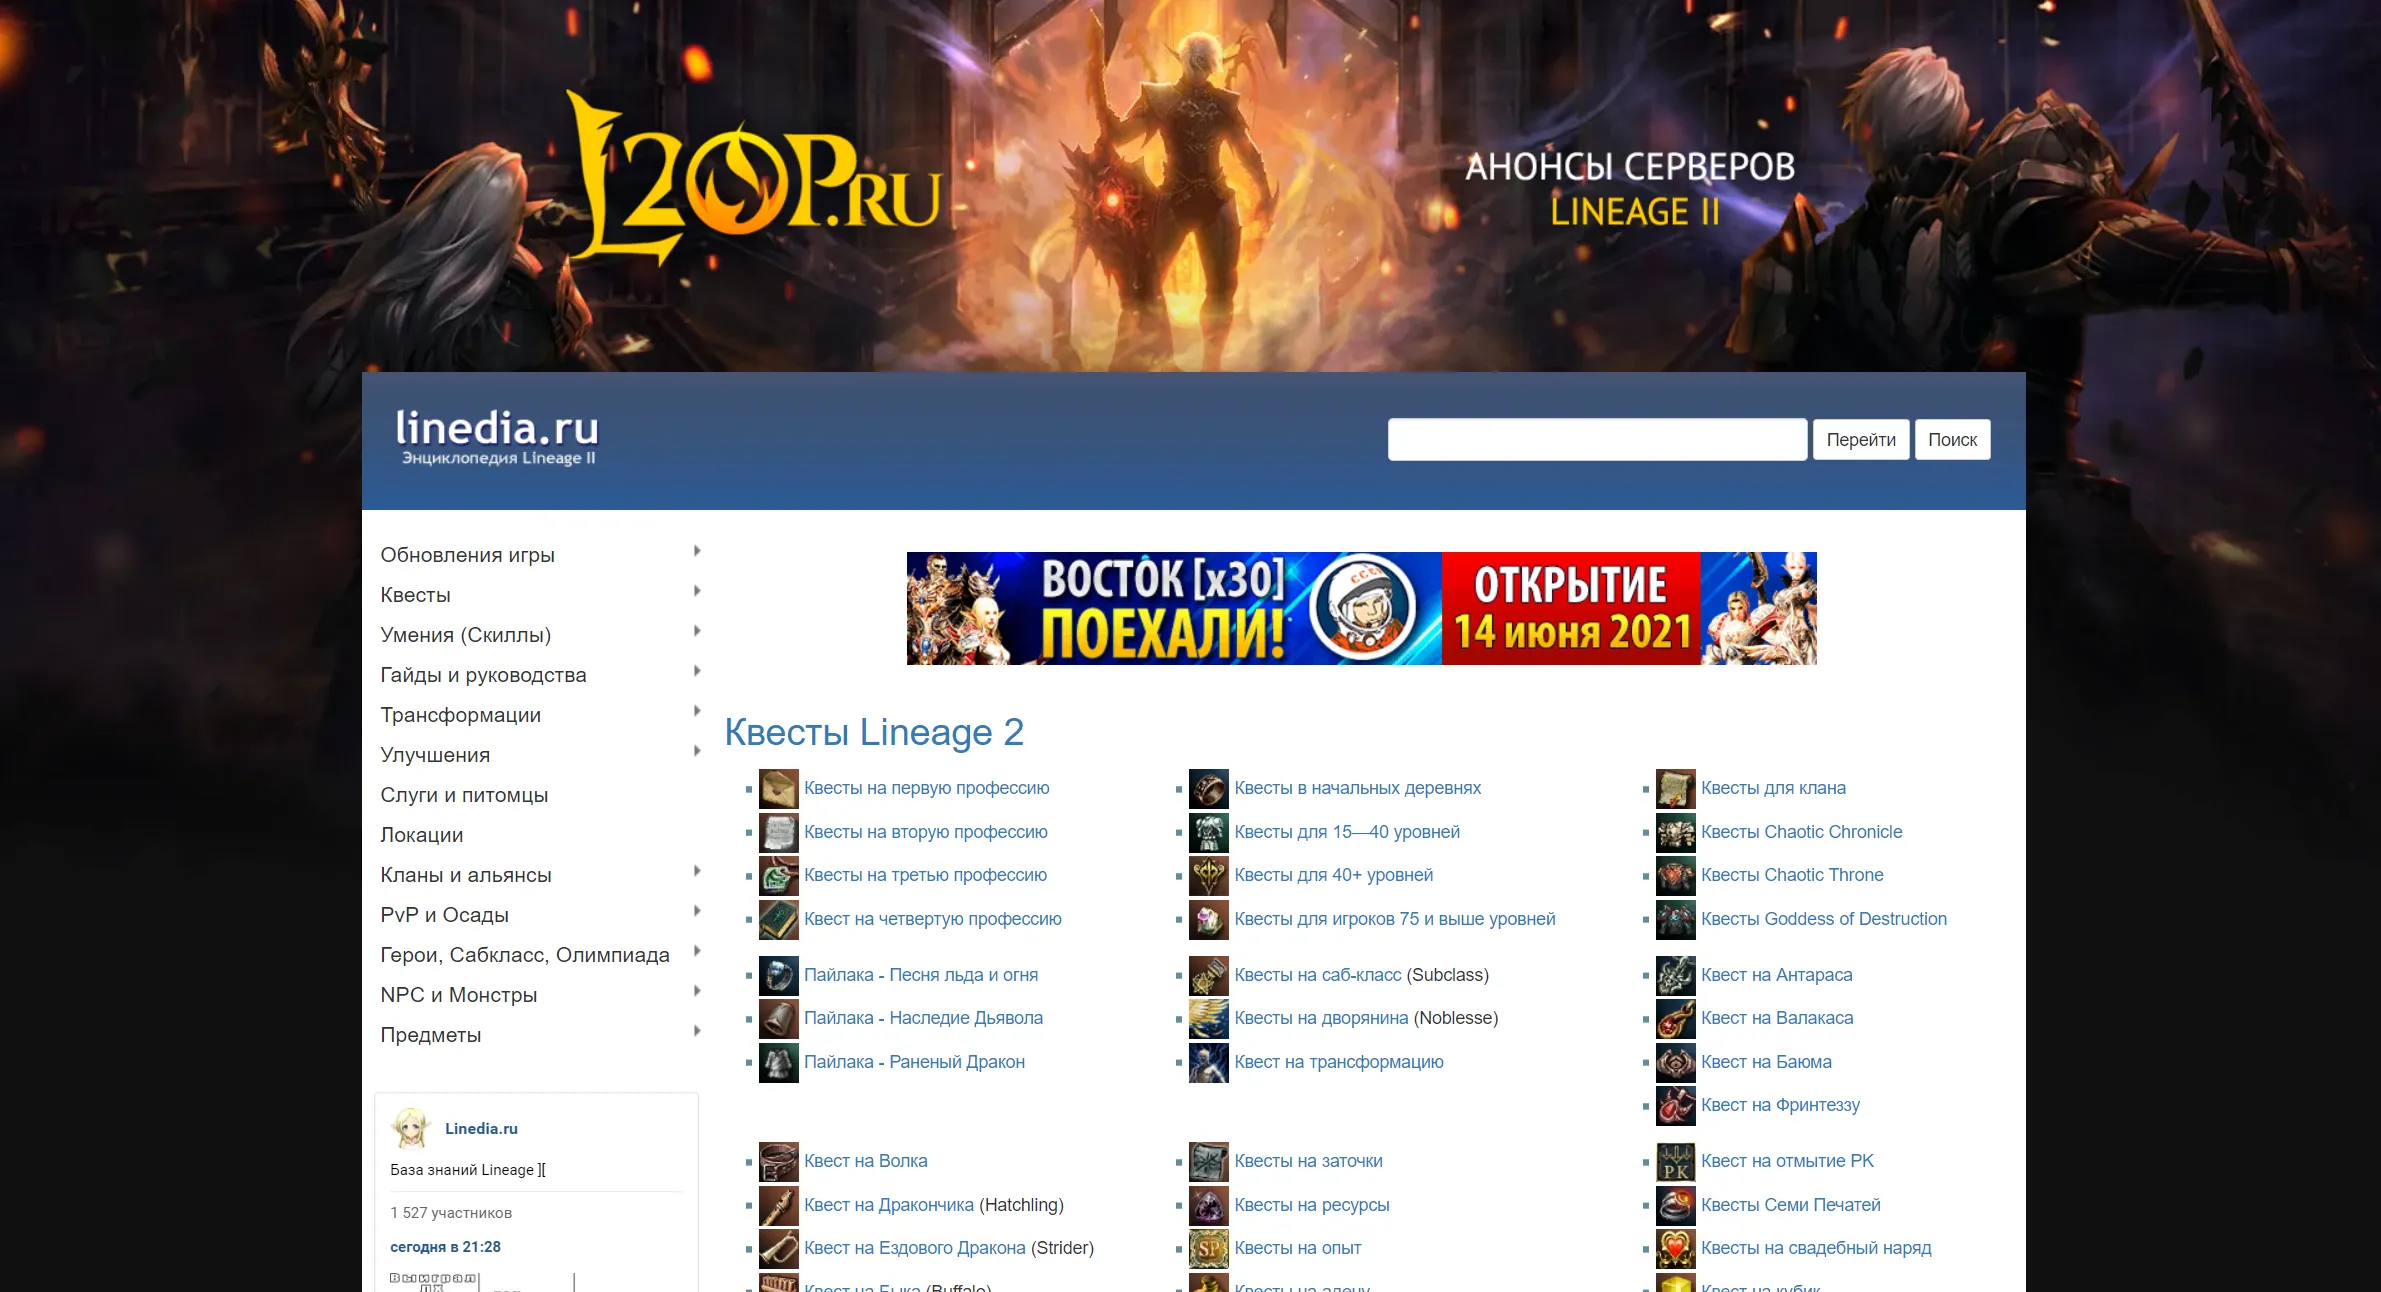
Task: Click the Анонсы серверов Lineage II banner text
Action: tap(1631, 189)
